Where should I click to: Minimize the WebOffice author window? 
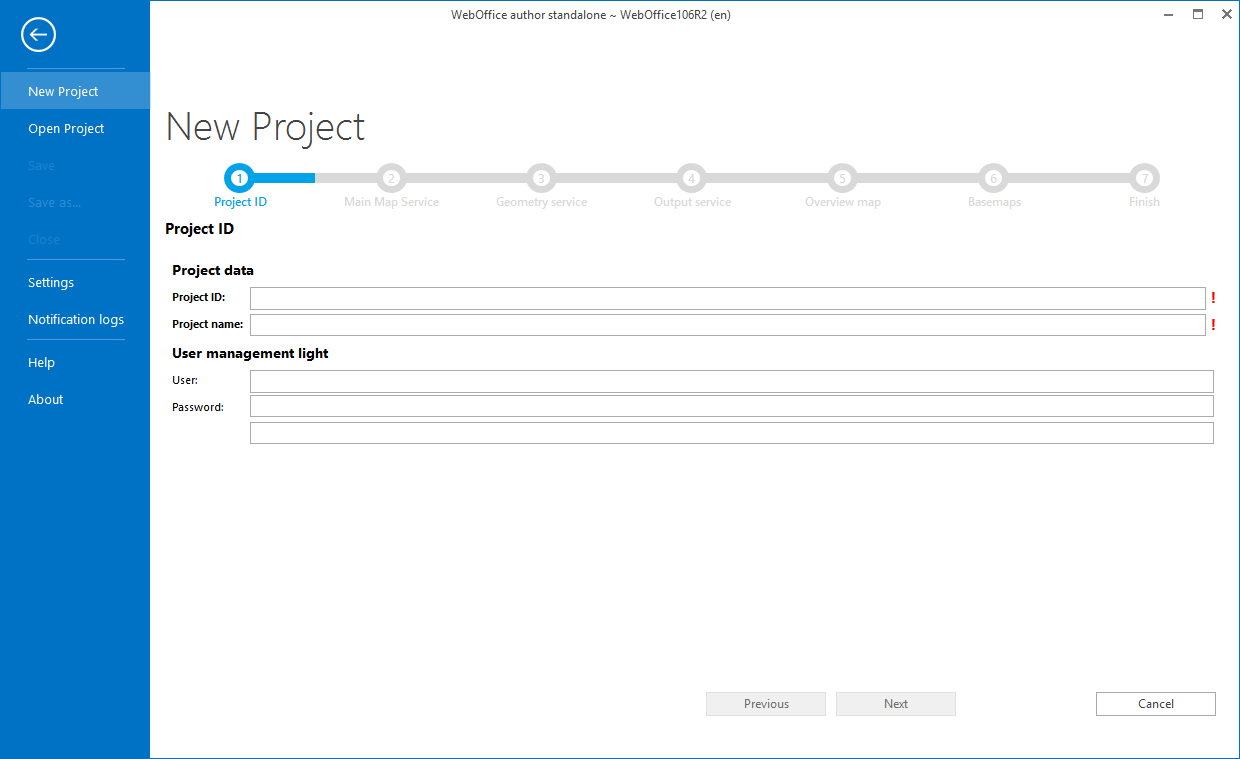click(x=1168, y=15)
